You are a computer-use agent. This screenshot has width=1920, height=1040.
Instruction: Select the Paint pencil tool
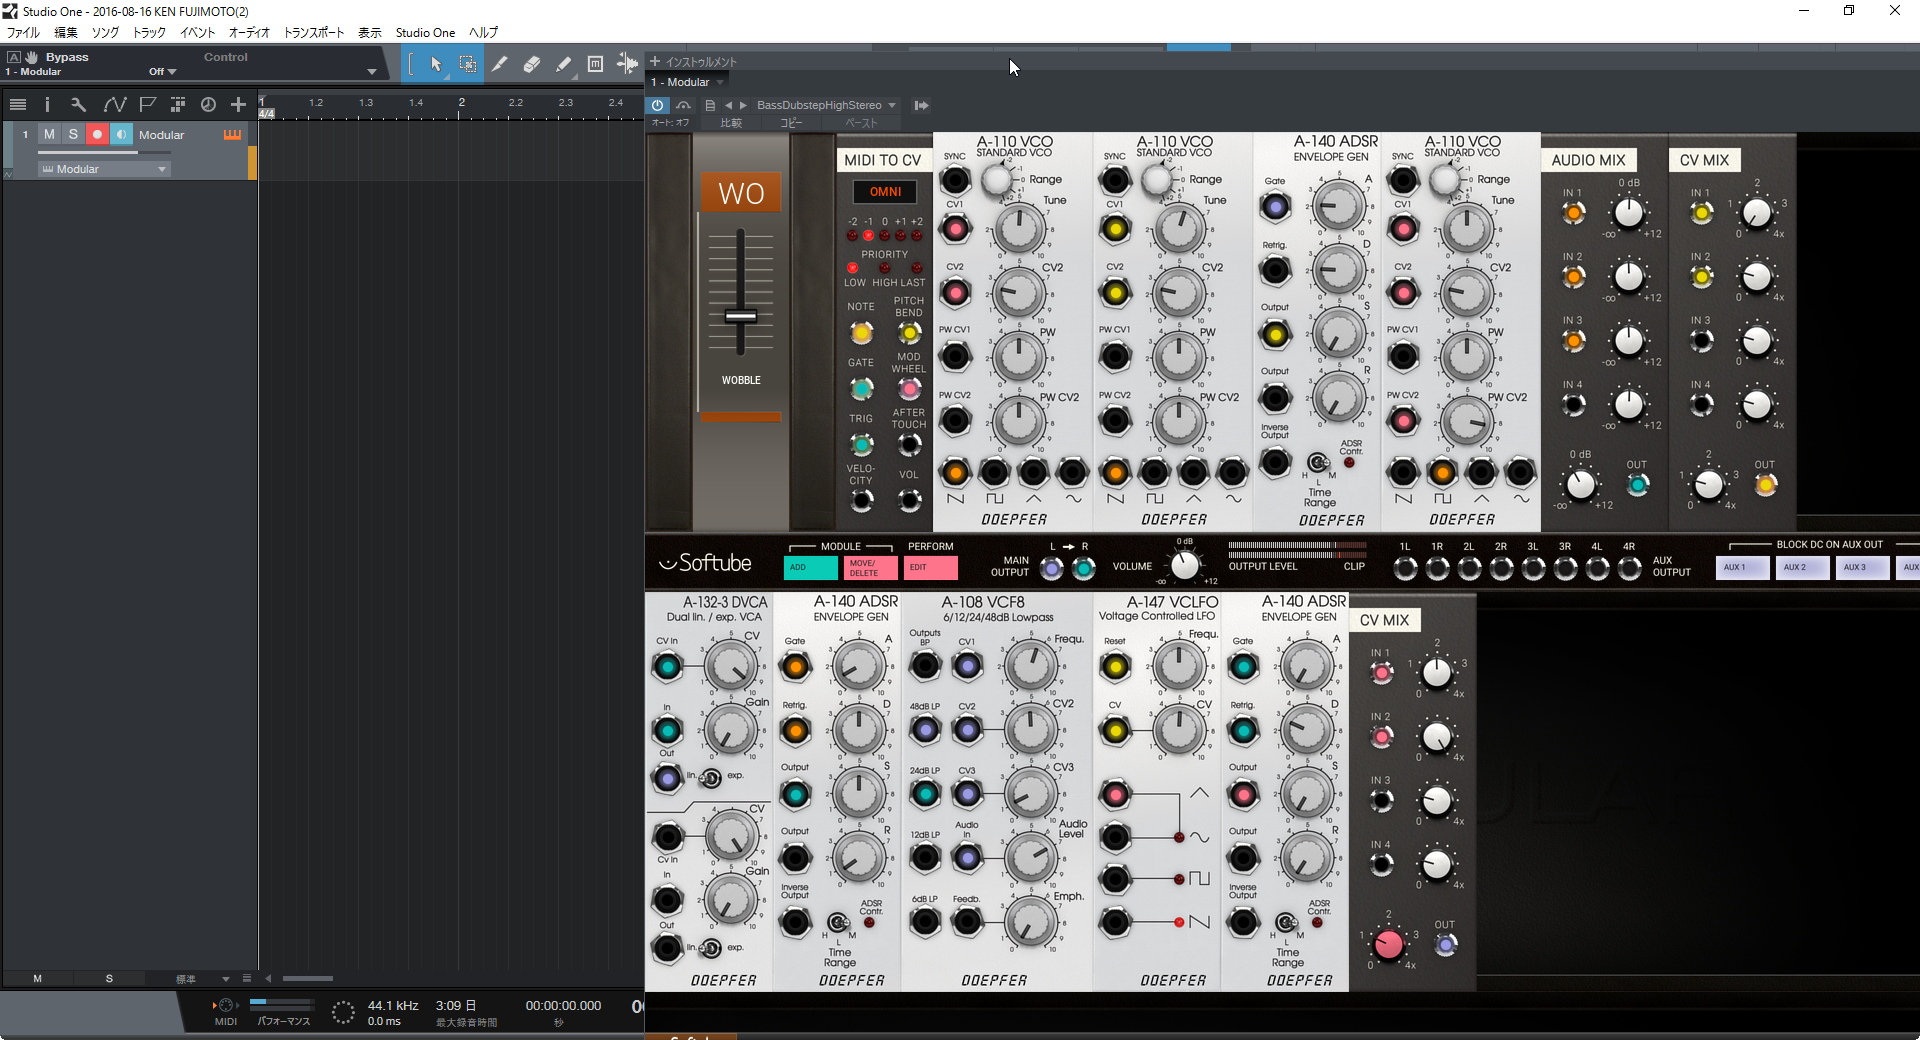pyautogui.click(x=563, y=64)
